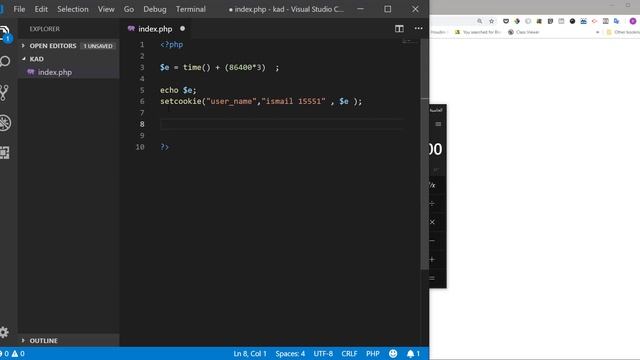
Task: Expand hidden bookmarks chevron in browser
Action: click(598, 32)
